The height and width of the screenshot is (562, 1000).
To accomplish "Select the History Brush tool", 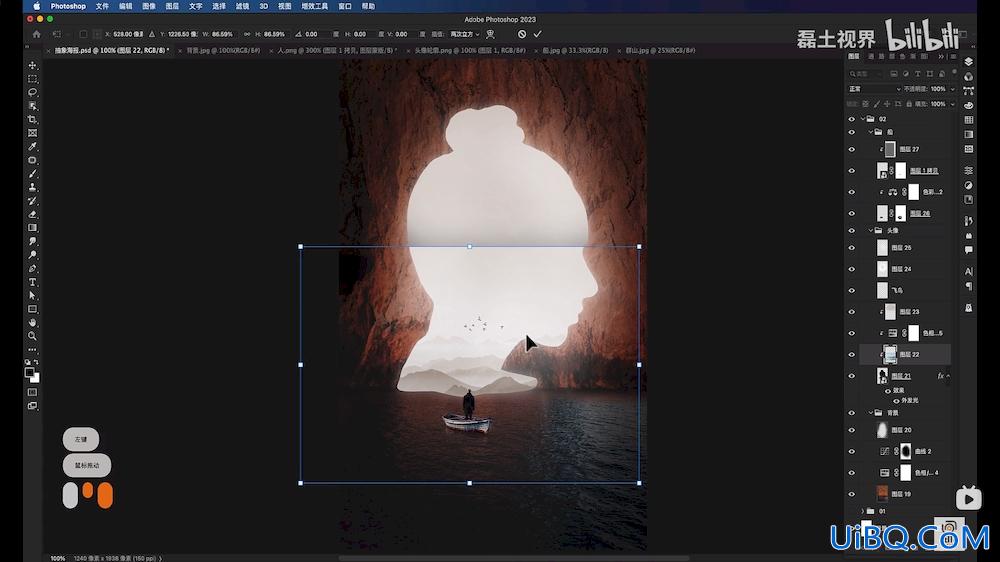I will [x=33, y=200].
